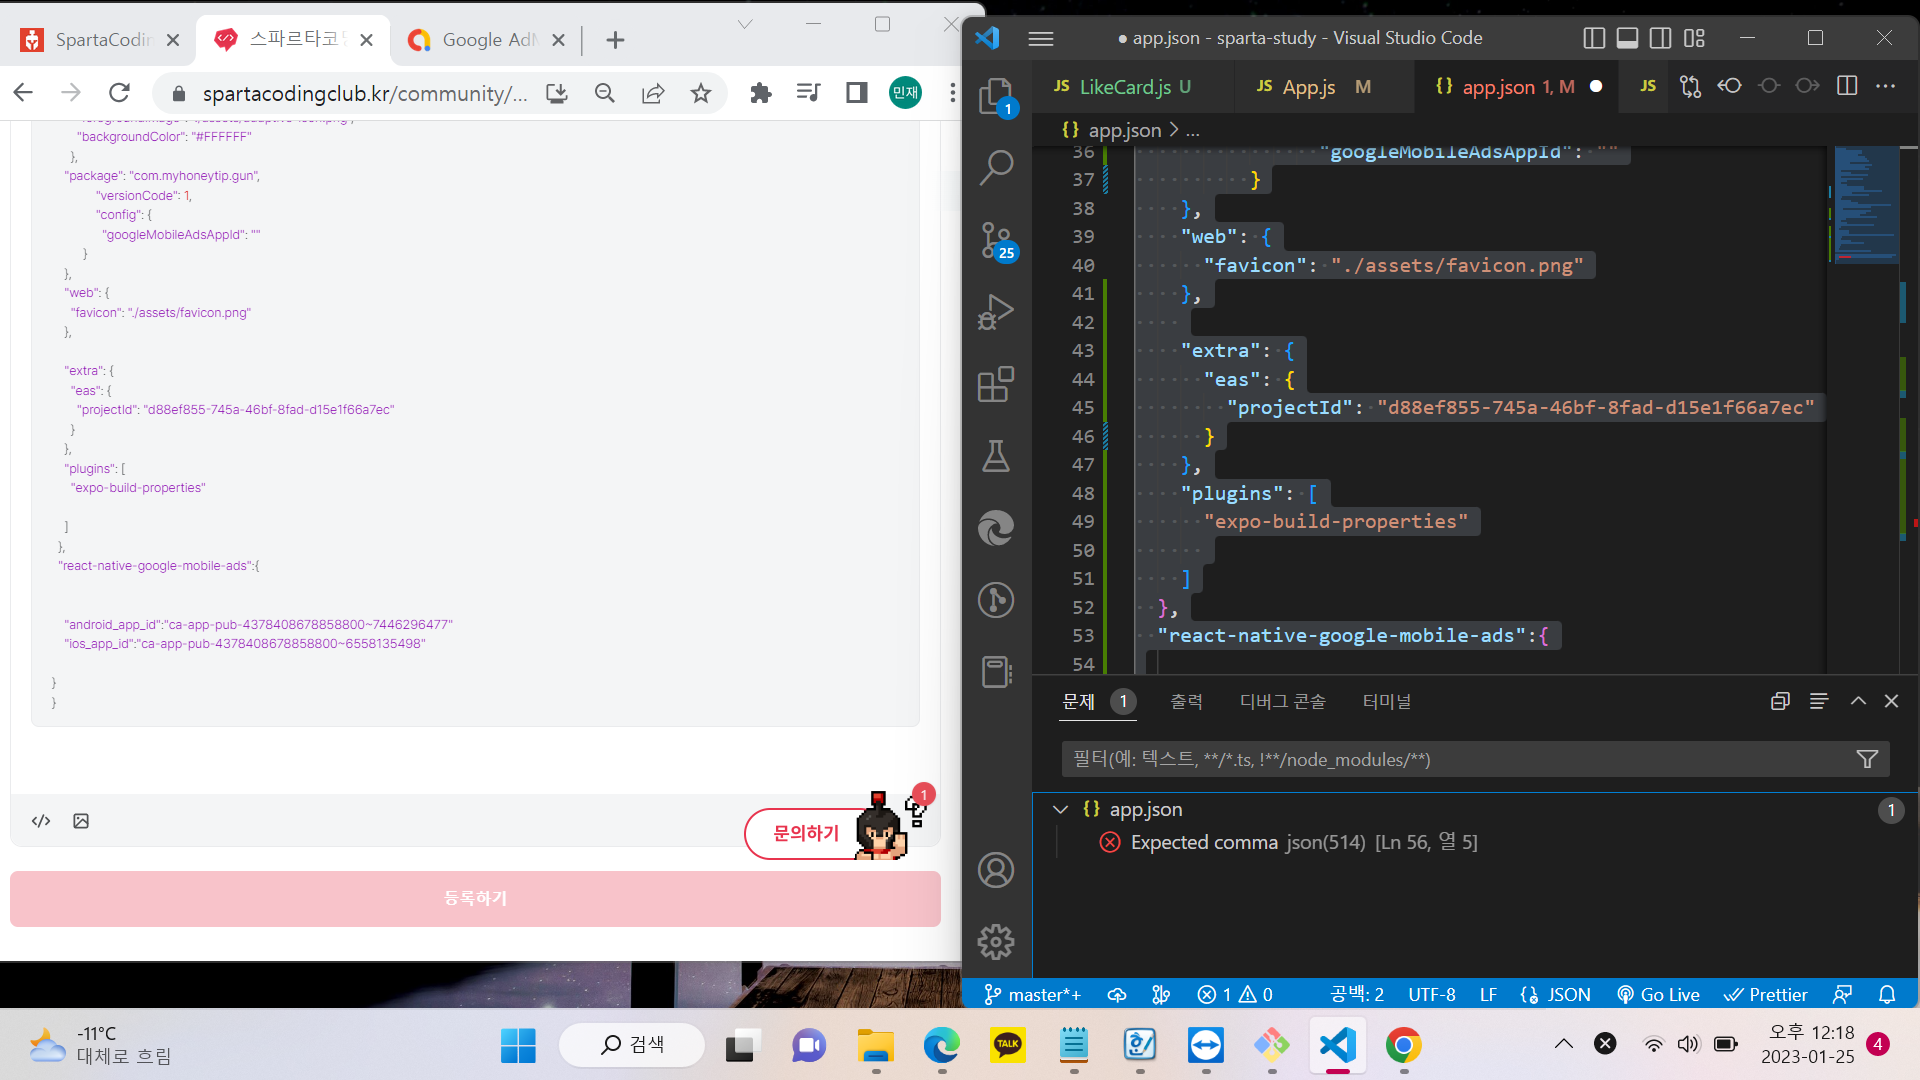The height and width of the screenshot is (1080, 1920).
Task: Open Chrome tab search dropdown arrow
Action: (x=745, y=24)
